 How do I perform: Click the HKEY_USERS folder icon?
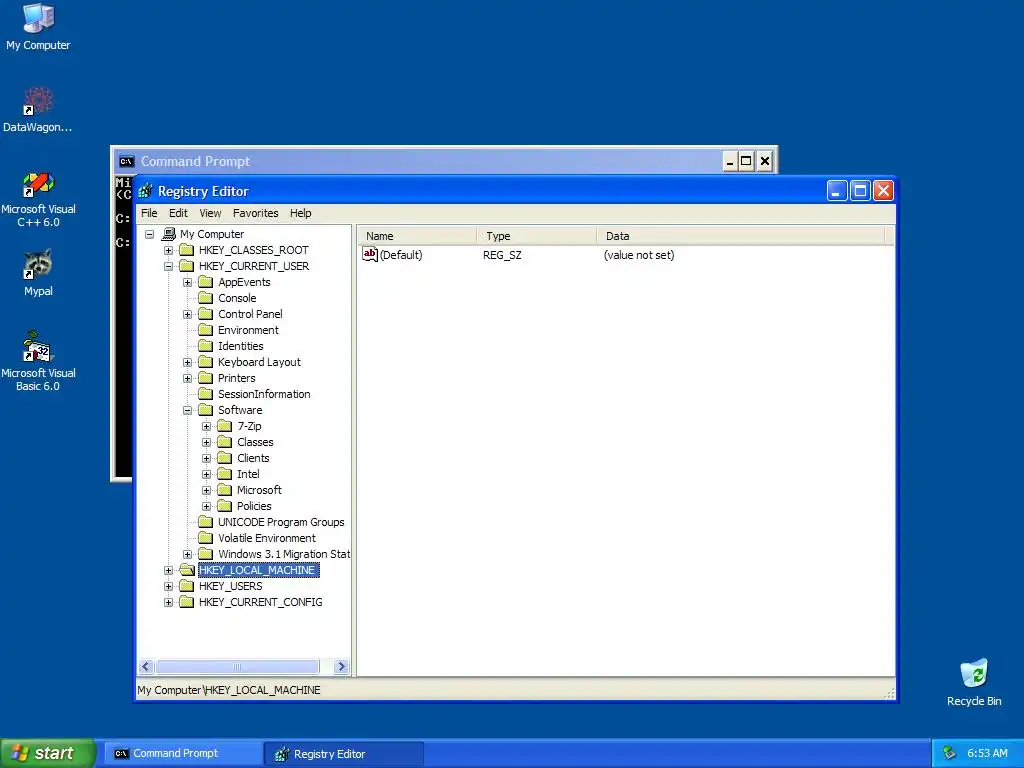(187, 586)
